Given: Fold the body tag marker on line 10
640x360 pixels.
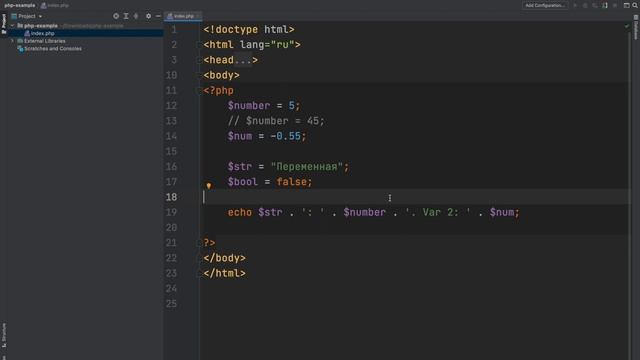Looking at the screenshot, I should 200,76.
